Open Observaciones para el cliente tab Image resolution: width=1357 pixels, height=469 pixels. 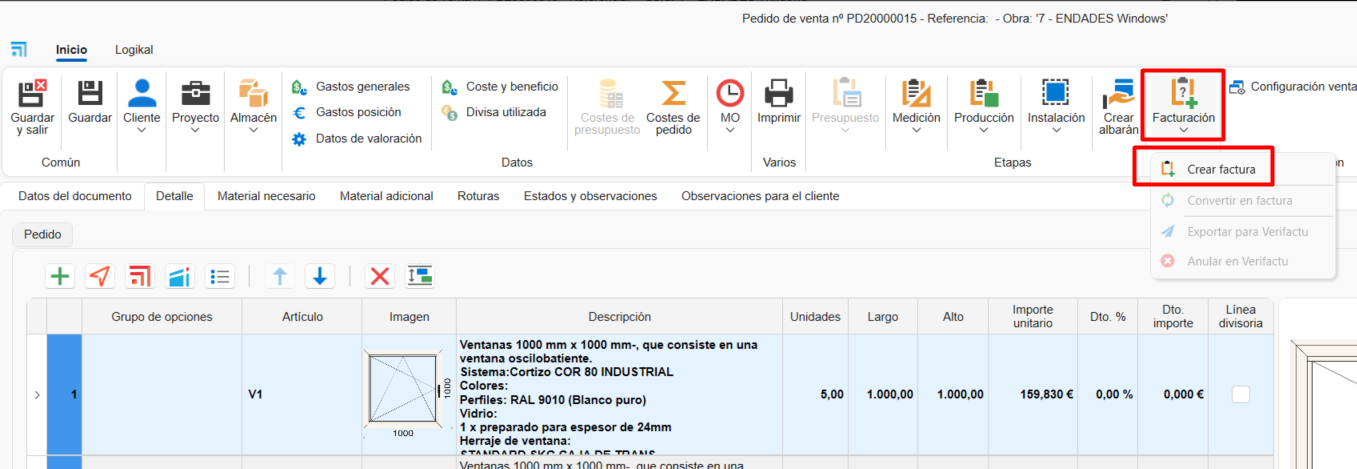[x=760, y=196]
